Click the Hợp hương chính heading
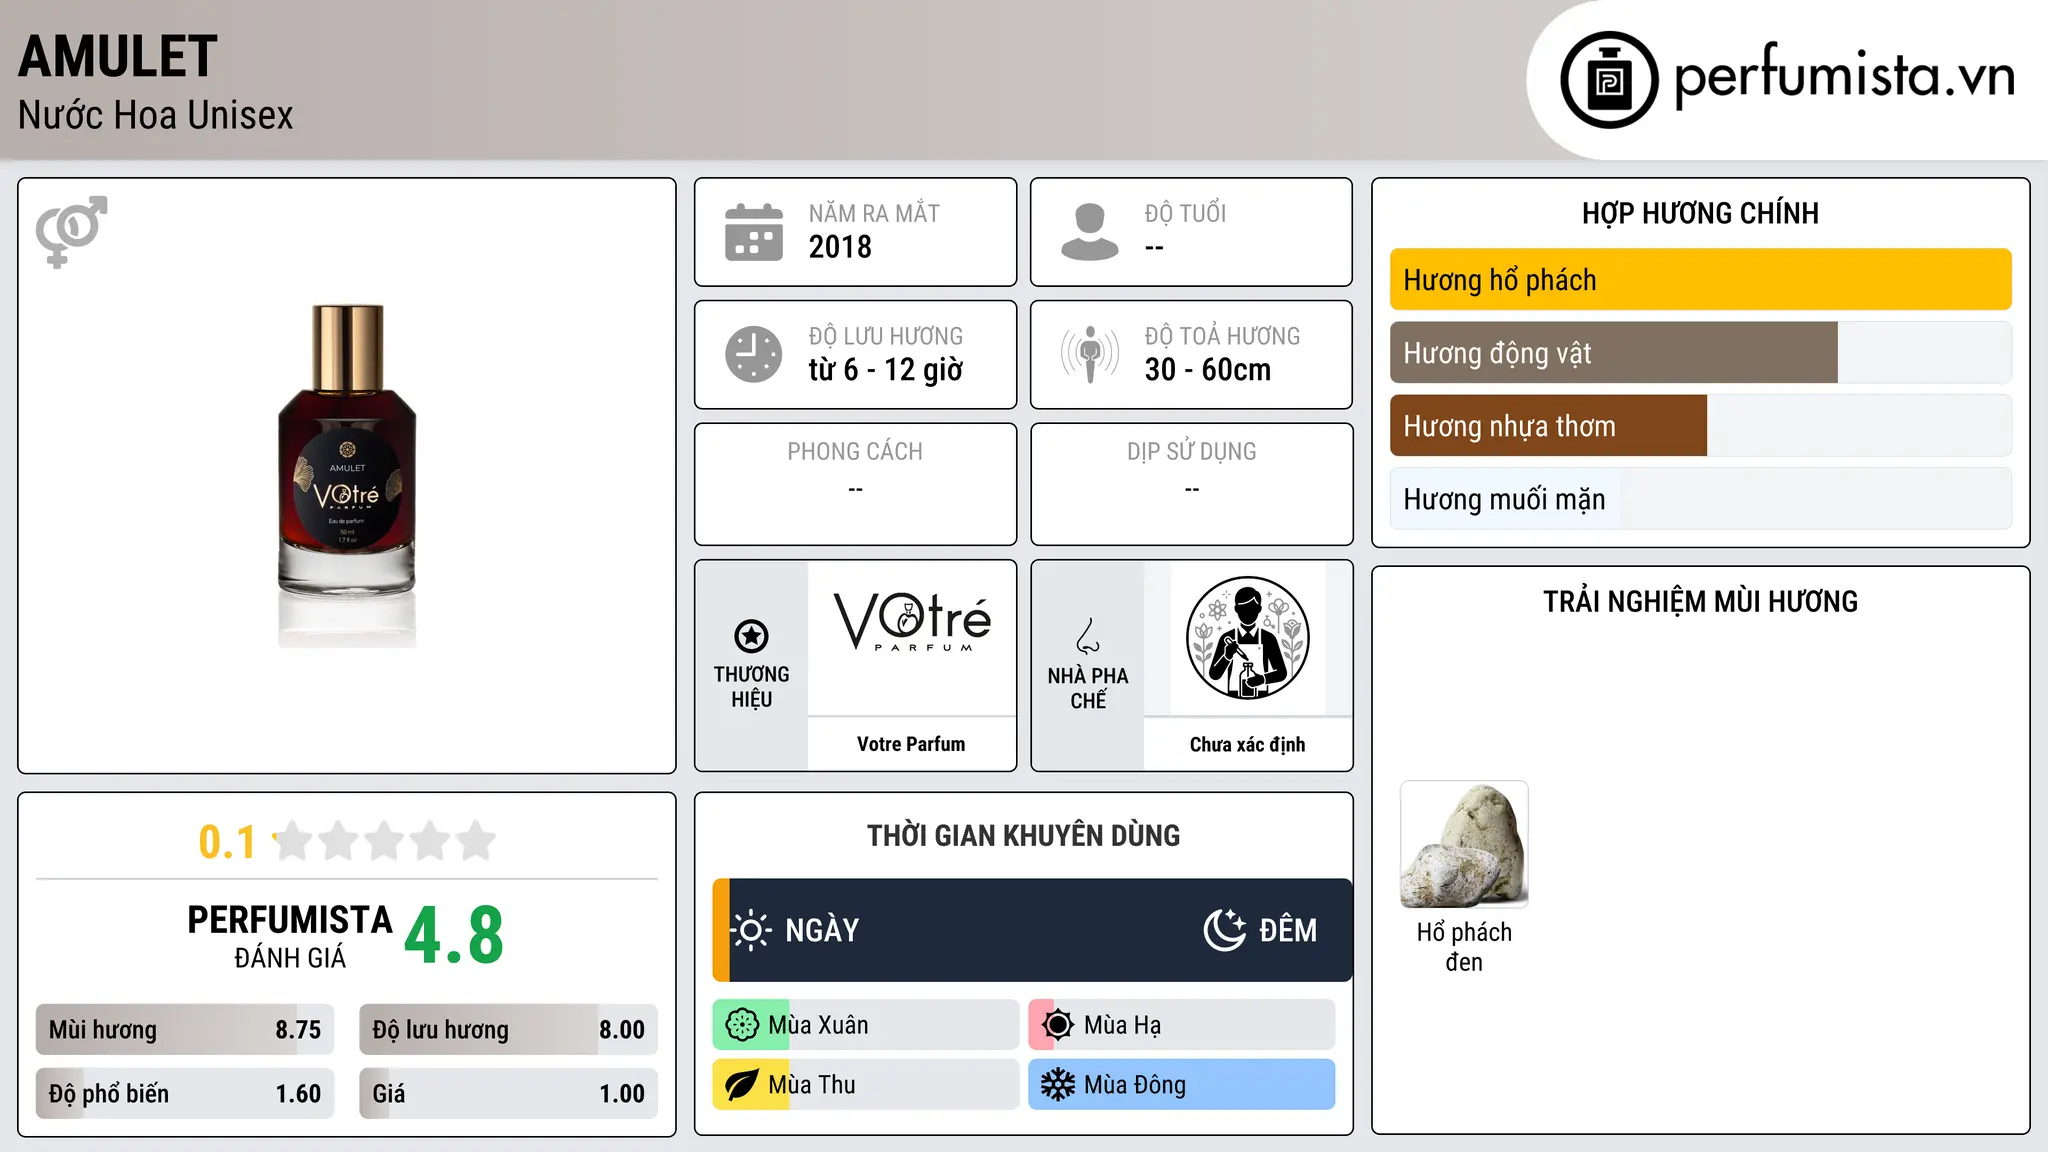The height and width of the screenshot is (1152, 2048). (1700, 213)
